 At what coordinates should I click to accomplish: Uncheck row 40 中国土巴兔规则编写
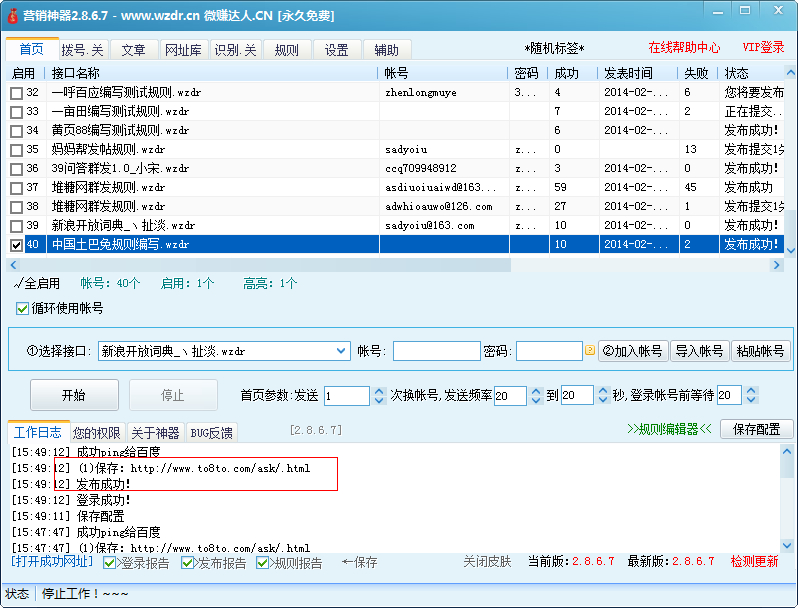click(16, 245)
